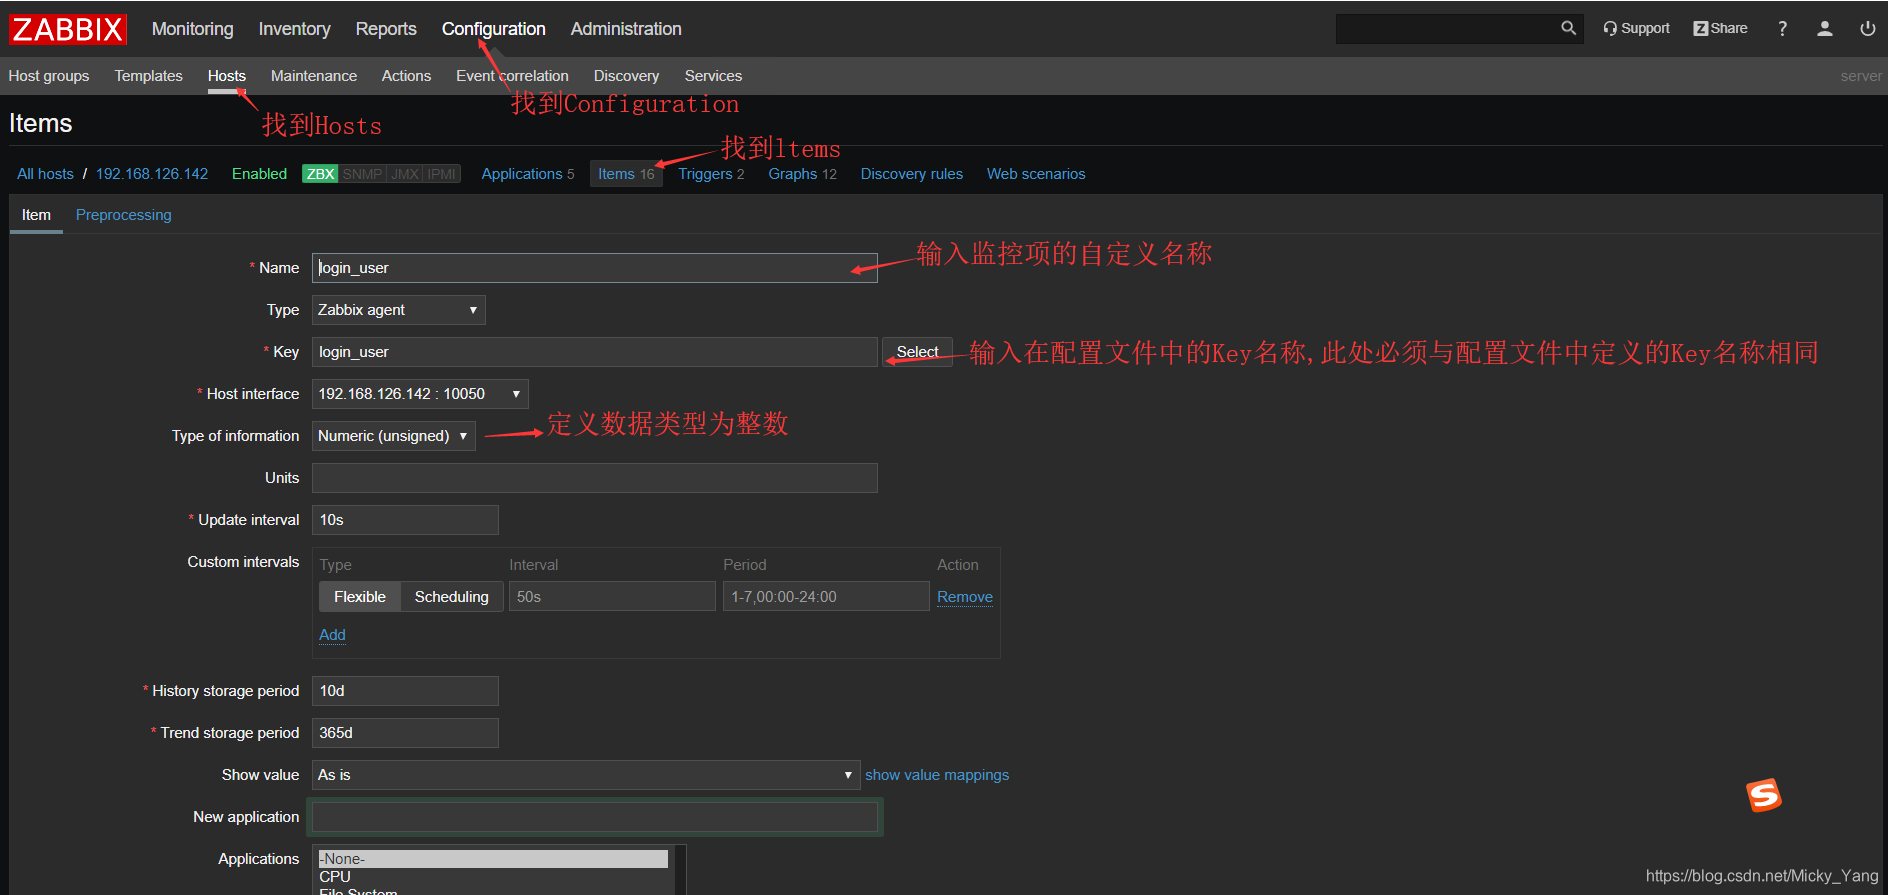The image size is (1888, 895).
Task: Open the help question mark icon
Action: pos(1782,29)
